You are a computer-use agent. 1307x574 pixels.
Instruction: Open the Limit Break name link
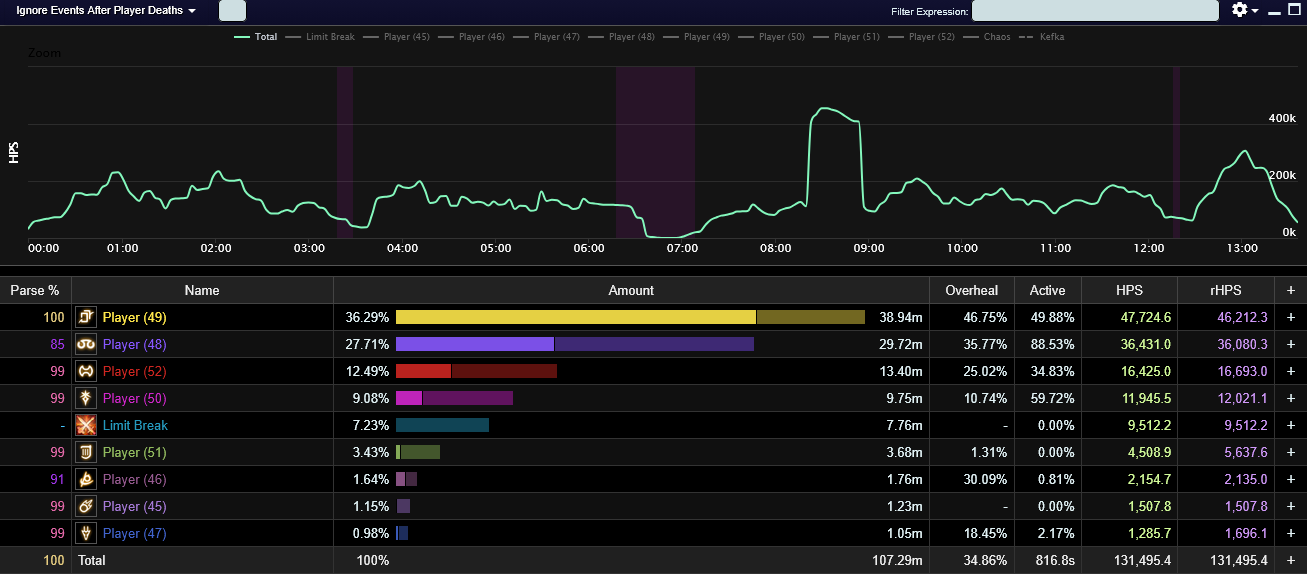tap(135, 425)
